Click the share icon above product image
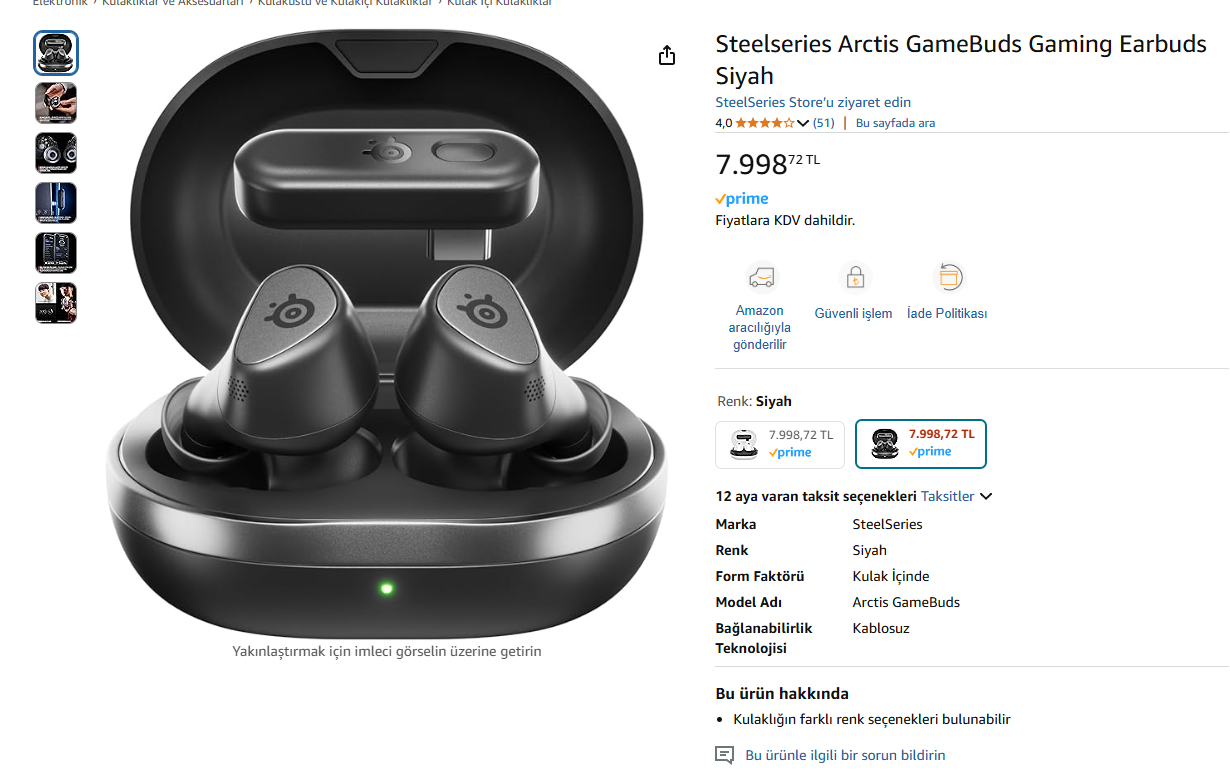This screenshot has width=1230, height=773. (x=667, y=55)
